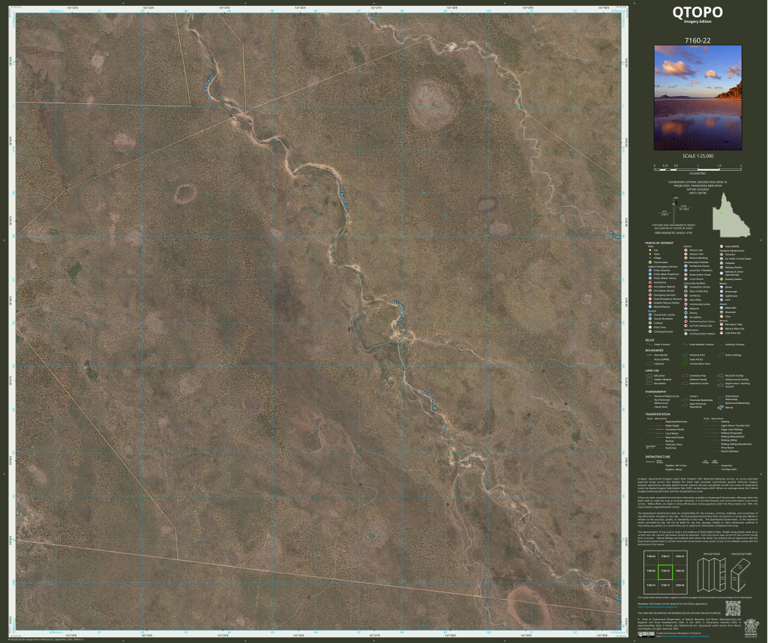The image size is (768, 643).
Task: Open the beach sunset cover photo
Action: coord(698,98)
